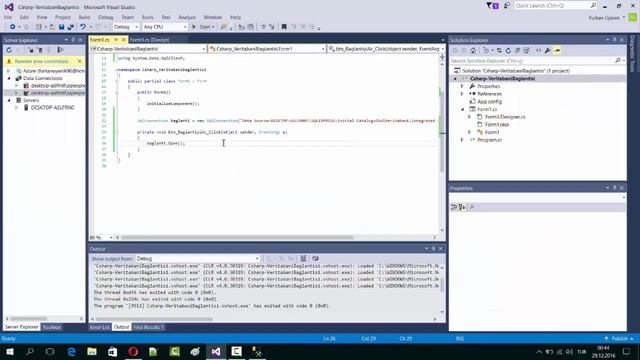Image resolution: width=640 pixels, height=360 pixels.
Task: Open the Error List tab
Action: point(100,327)
